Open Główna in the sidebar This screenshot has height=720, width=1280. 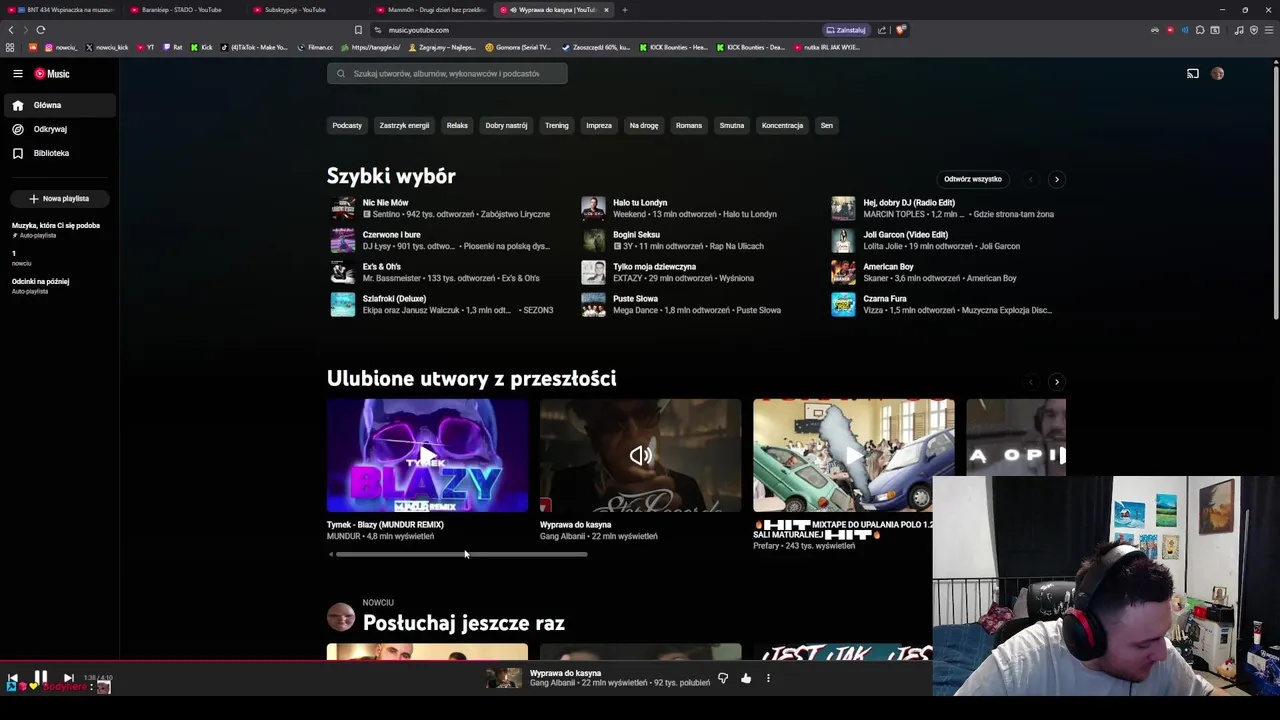pyautogui.click(x=59, y=105)
